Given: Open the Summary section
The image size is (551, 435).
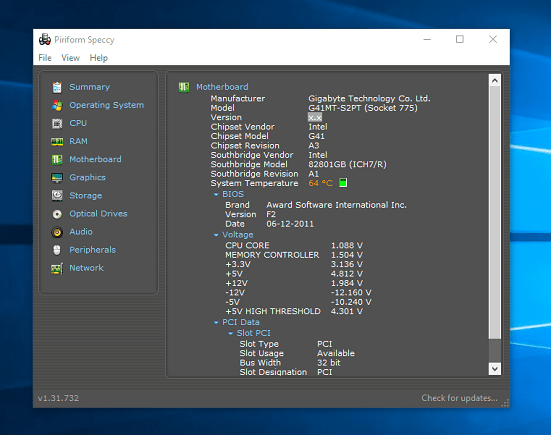Looking at the screenshot, I should (90, 87).
